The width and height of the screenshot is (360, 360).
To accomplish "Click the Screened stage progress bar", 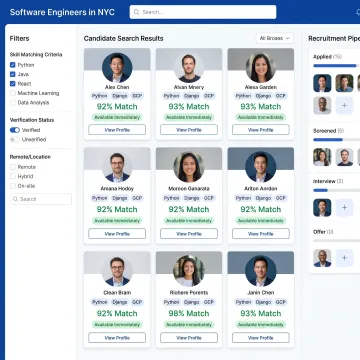I will [x=337, y=140].
